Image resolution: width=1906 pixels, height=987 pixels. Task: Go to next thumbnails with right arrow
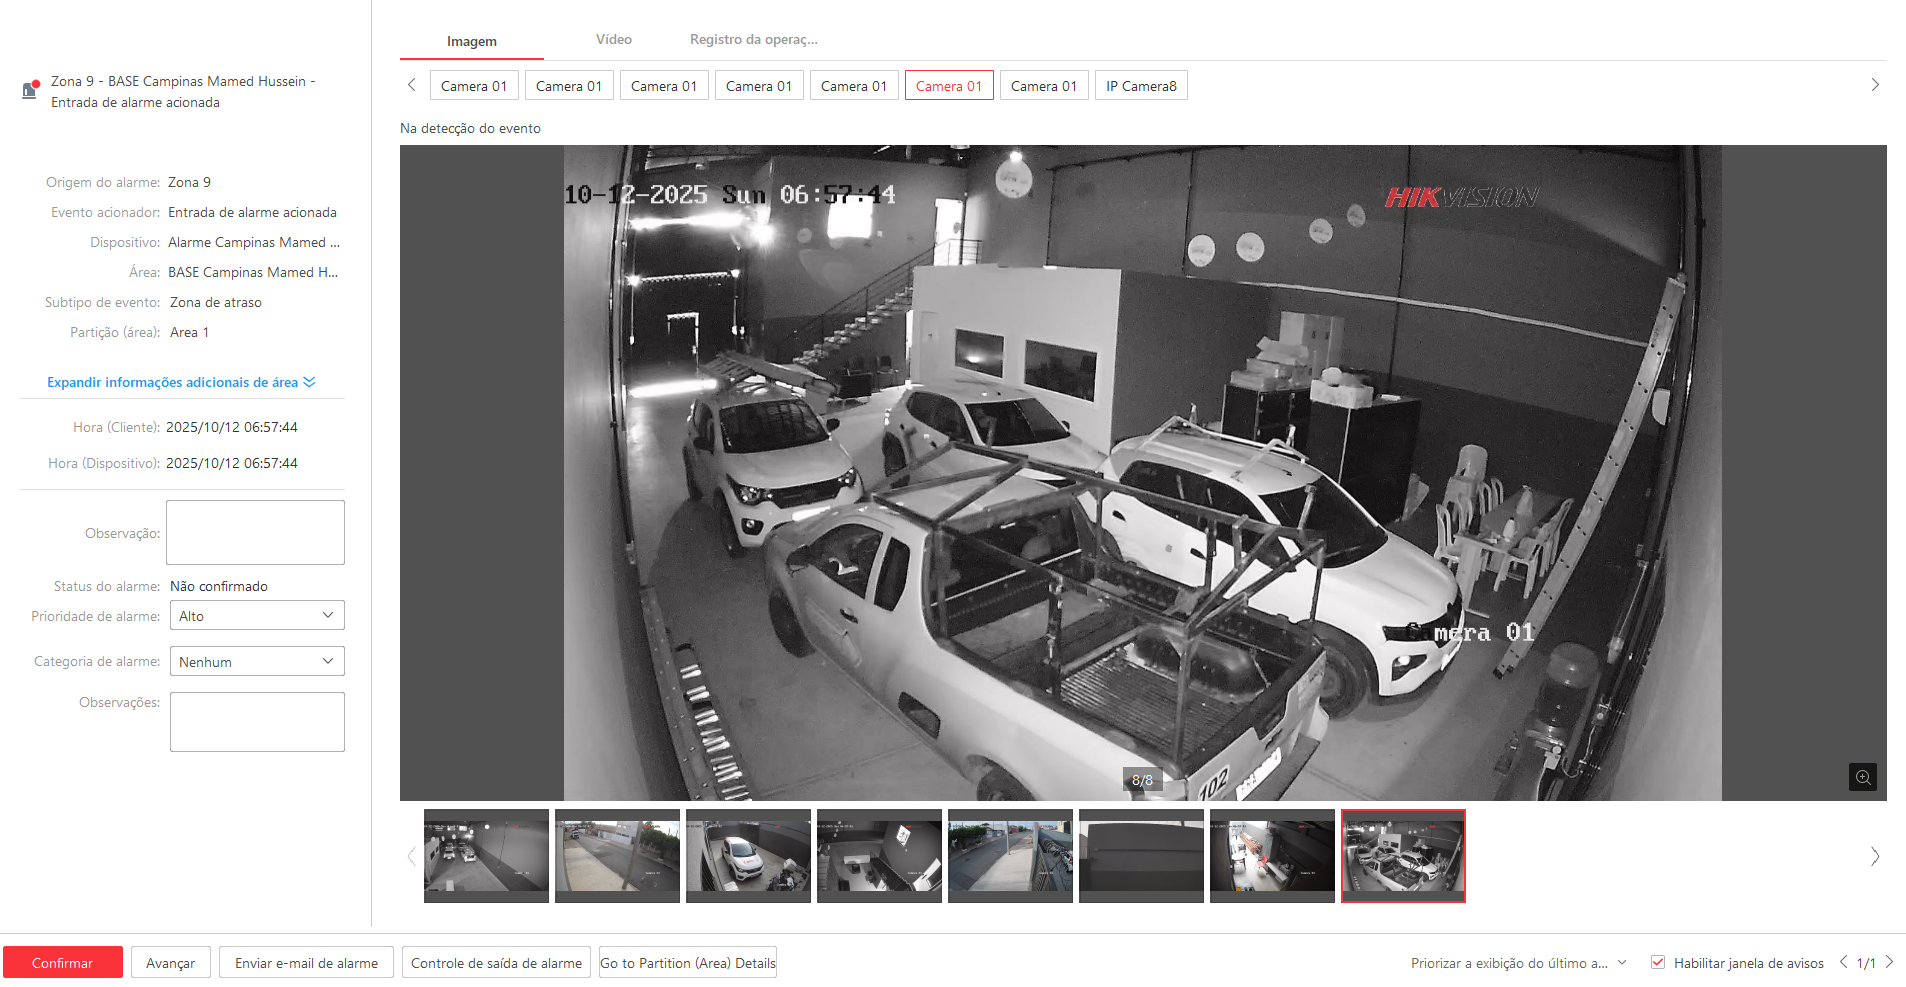point(1874,856)
